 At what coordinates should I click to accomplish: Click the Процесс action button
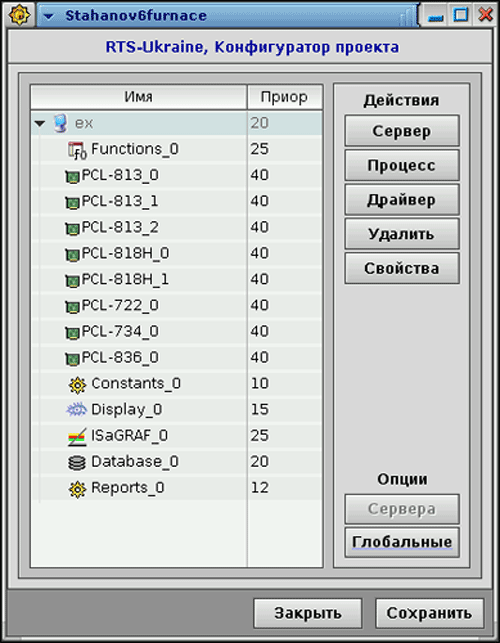coord(402,165)
